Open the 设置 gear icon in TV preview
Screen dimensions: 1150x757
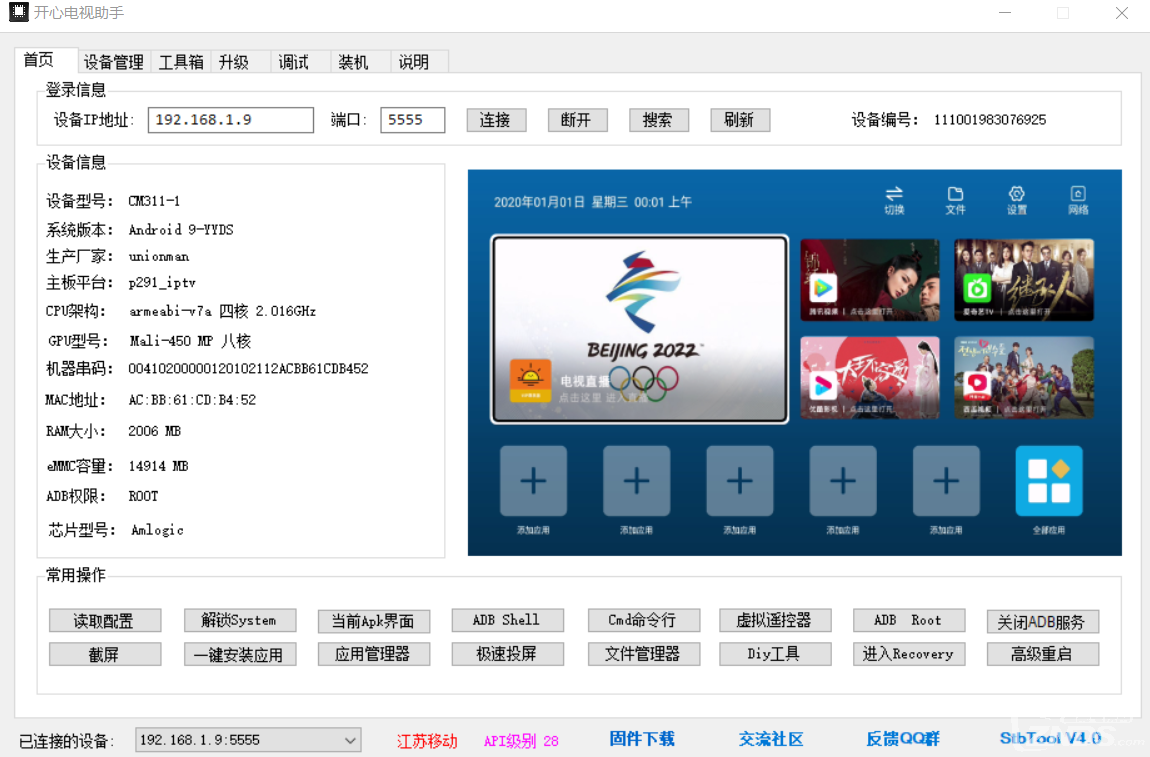[1017, 200]
